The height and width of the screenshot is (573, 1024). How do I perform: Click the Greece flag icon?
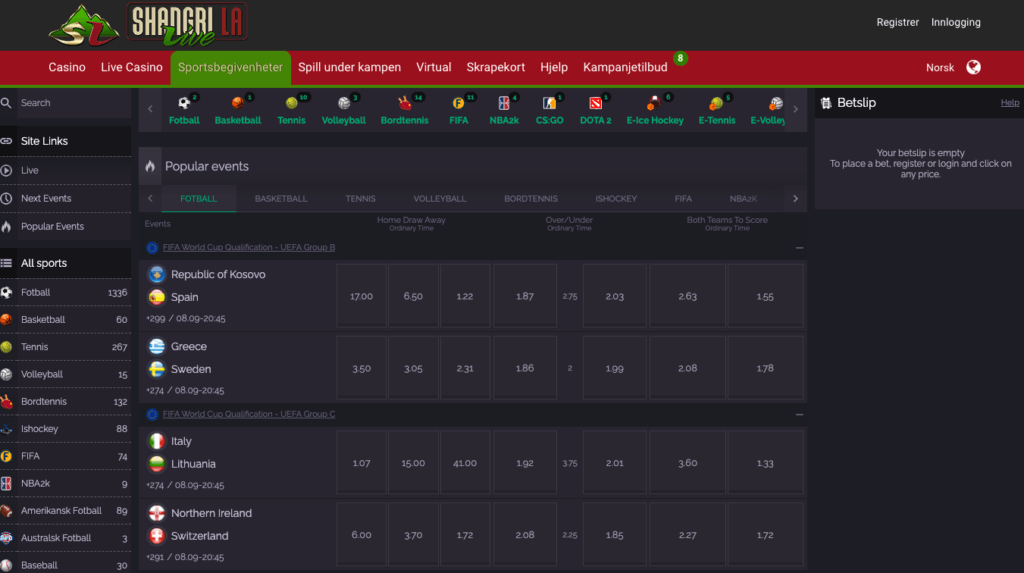pos(157,346)
